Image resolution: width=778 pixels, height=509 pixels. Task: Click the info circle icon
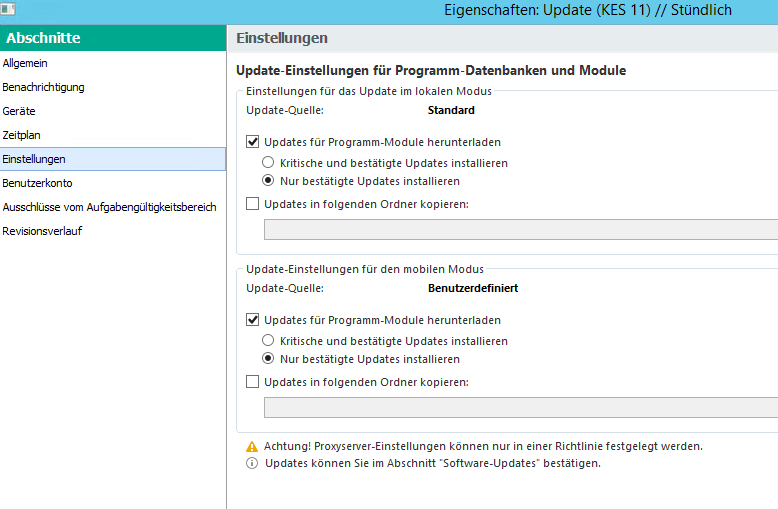point(252,464)
